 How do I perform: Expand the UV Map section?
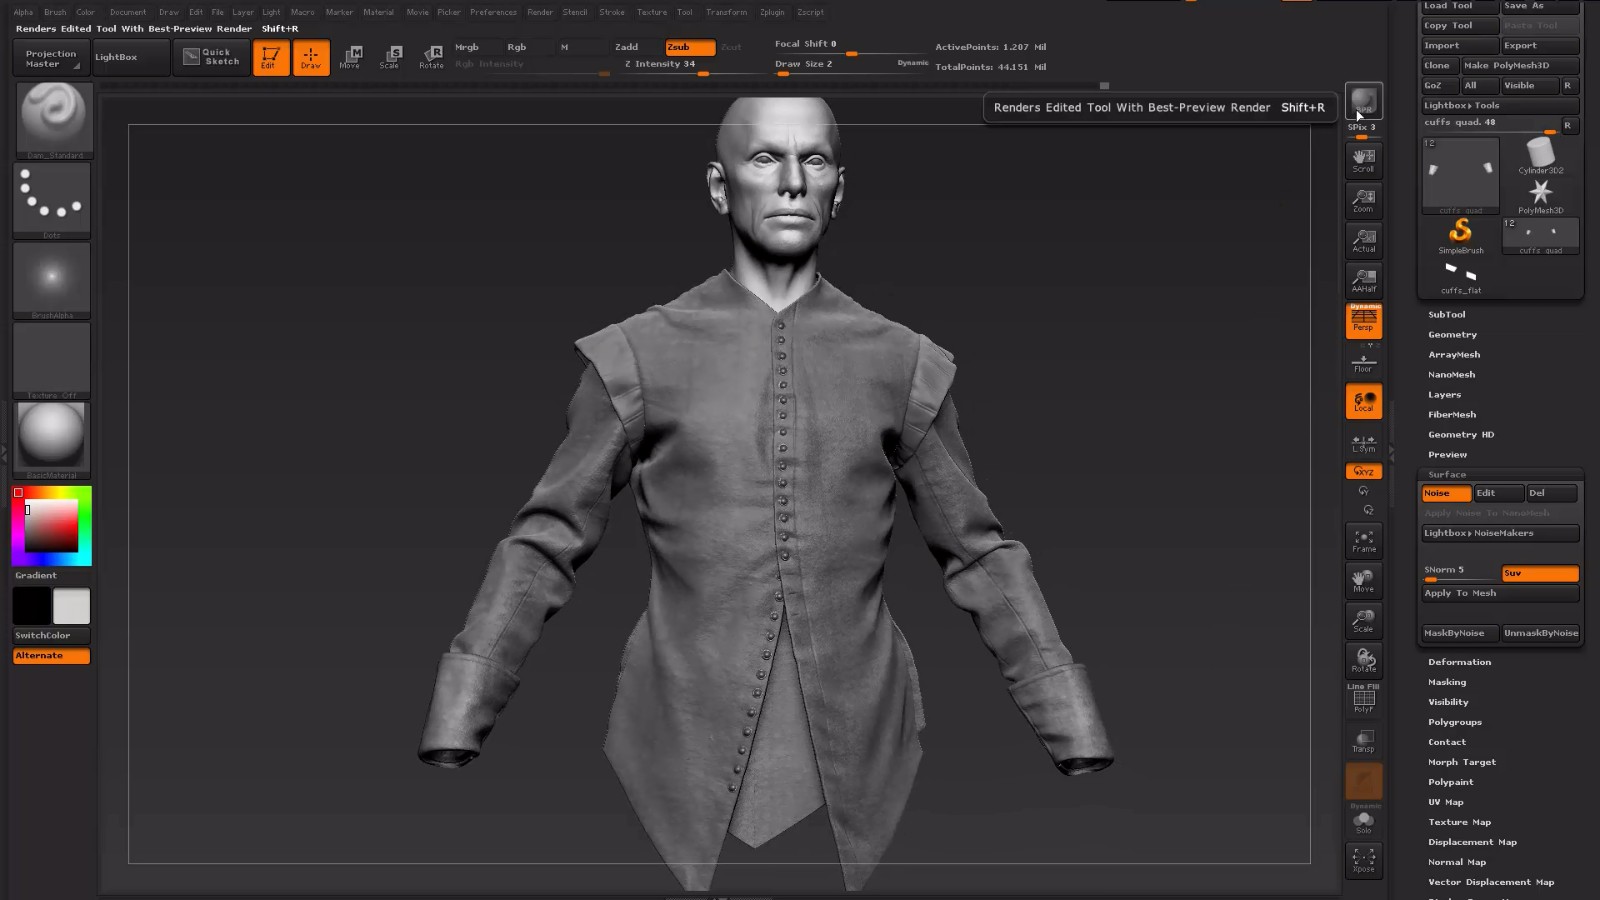[x=1445, y=802]
